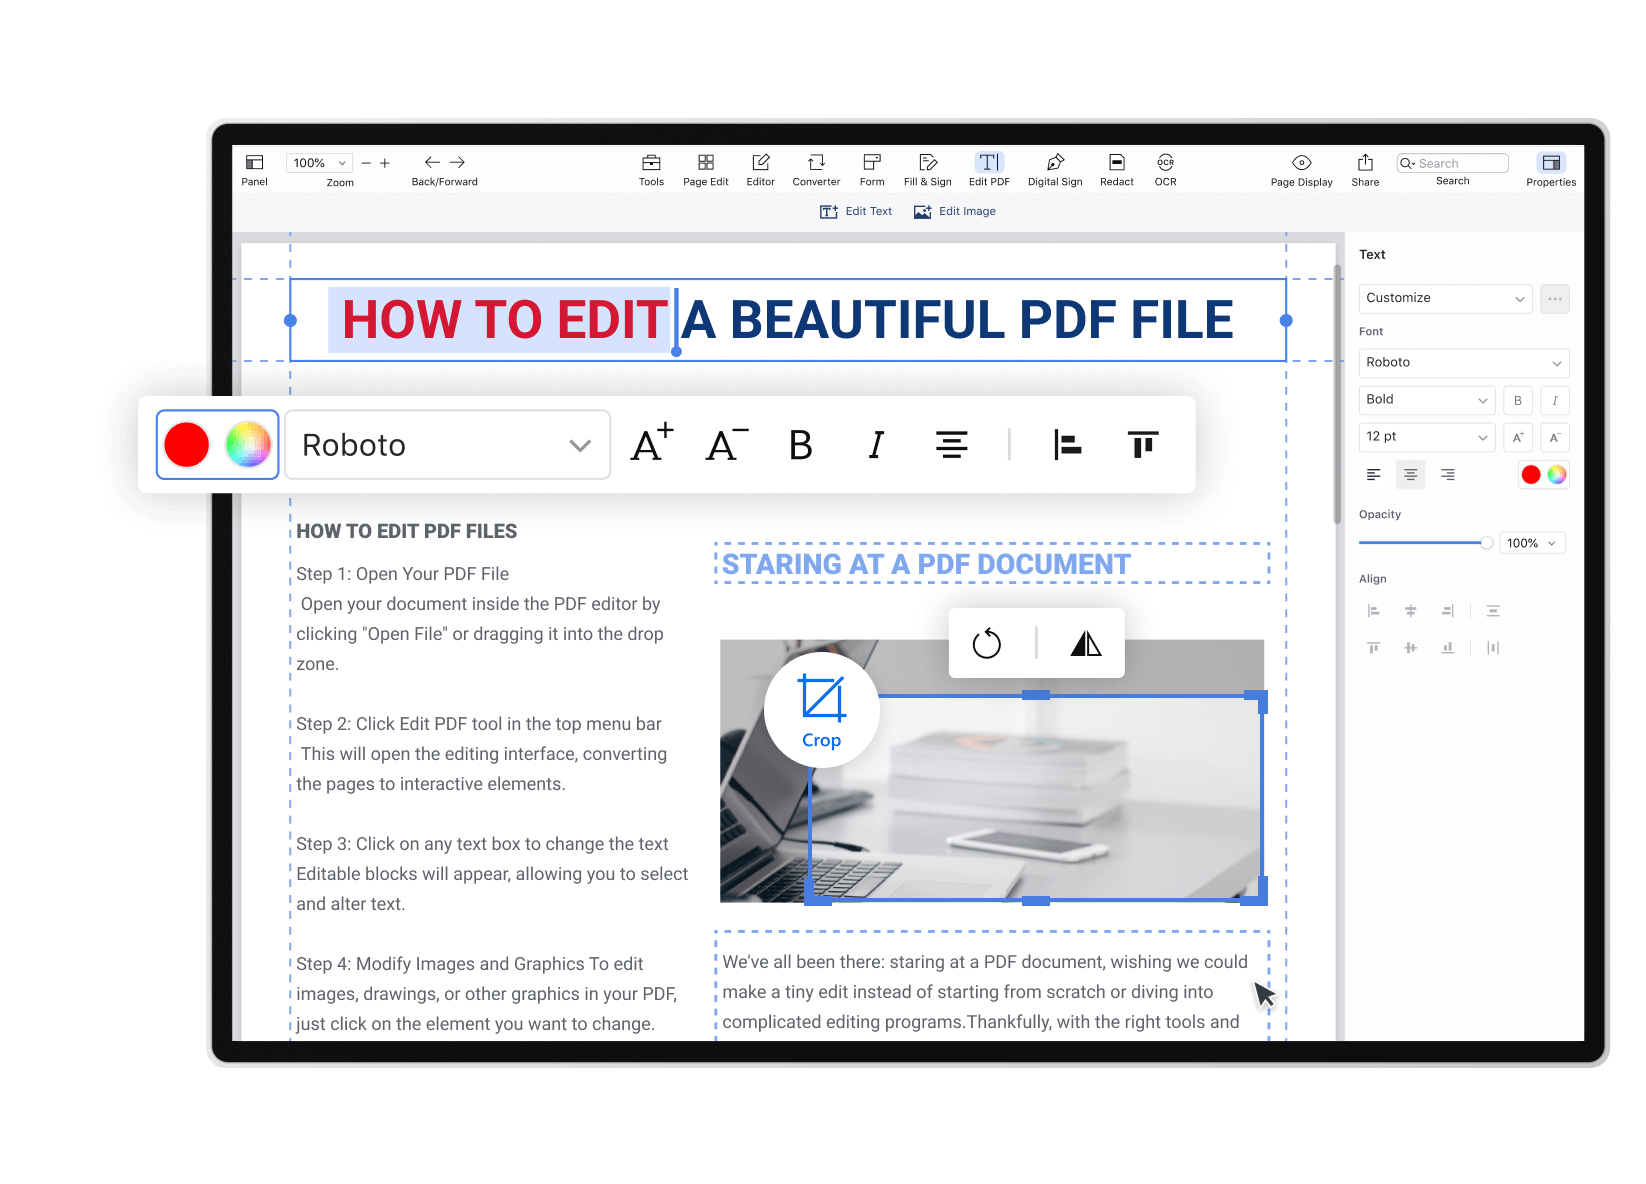Select the Editor tool

[761, 162]
